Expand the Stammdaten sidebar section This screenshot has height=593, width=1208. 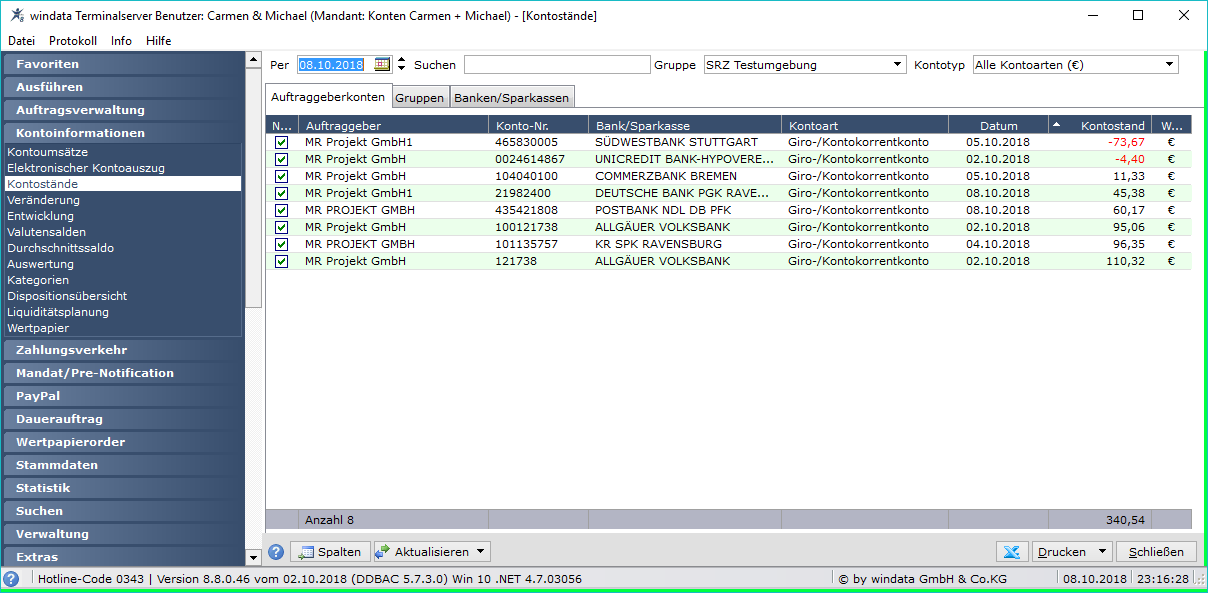pos(123,465)
